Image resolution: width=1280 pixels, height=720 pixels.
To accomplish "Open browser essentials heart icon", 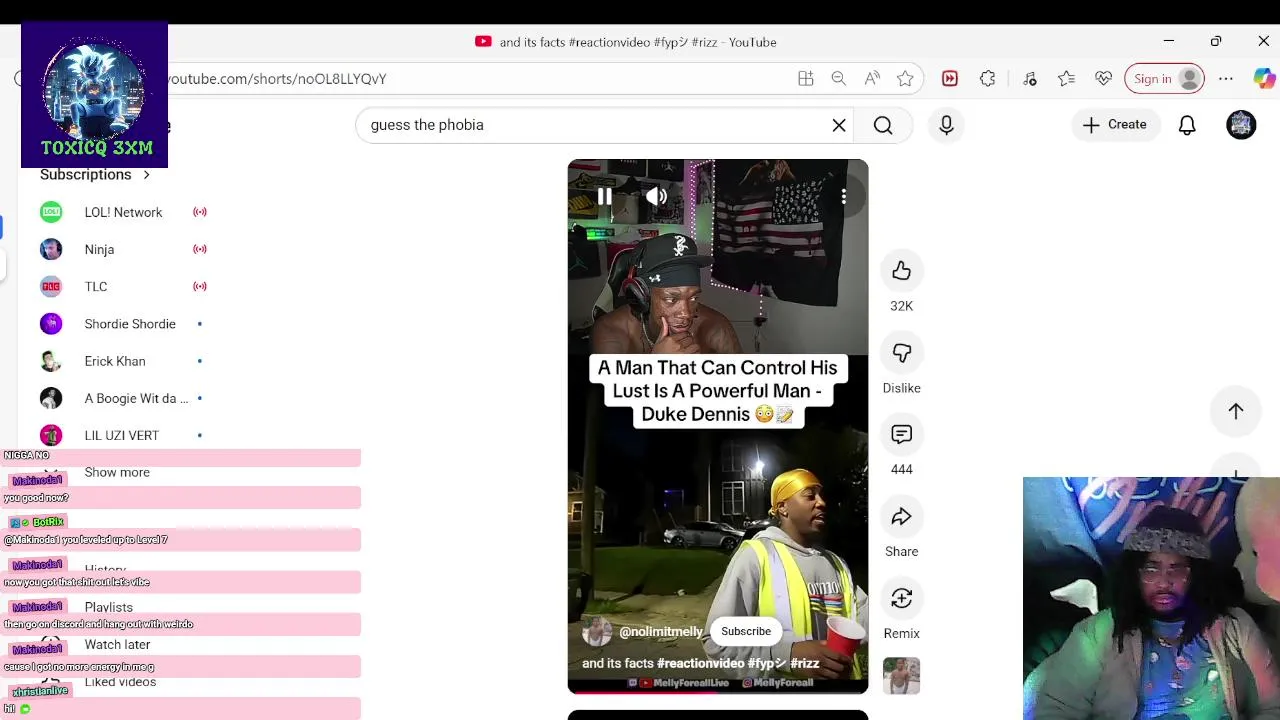I will coord(1104,79).
